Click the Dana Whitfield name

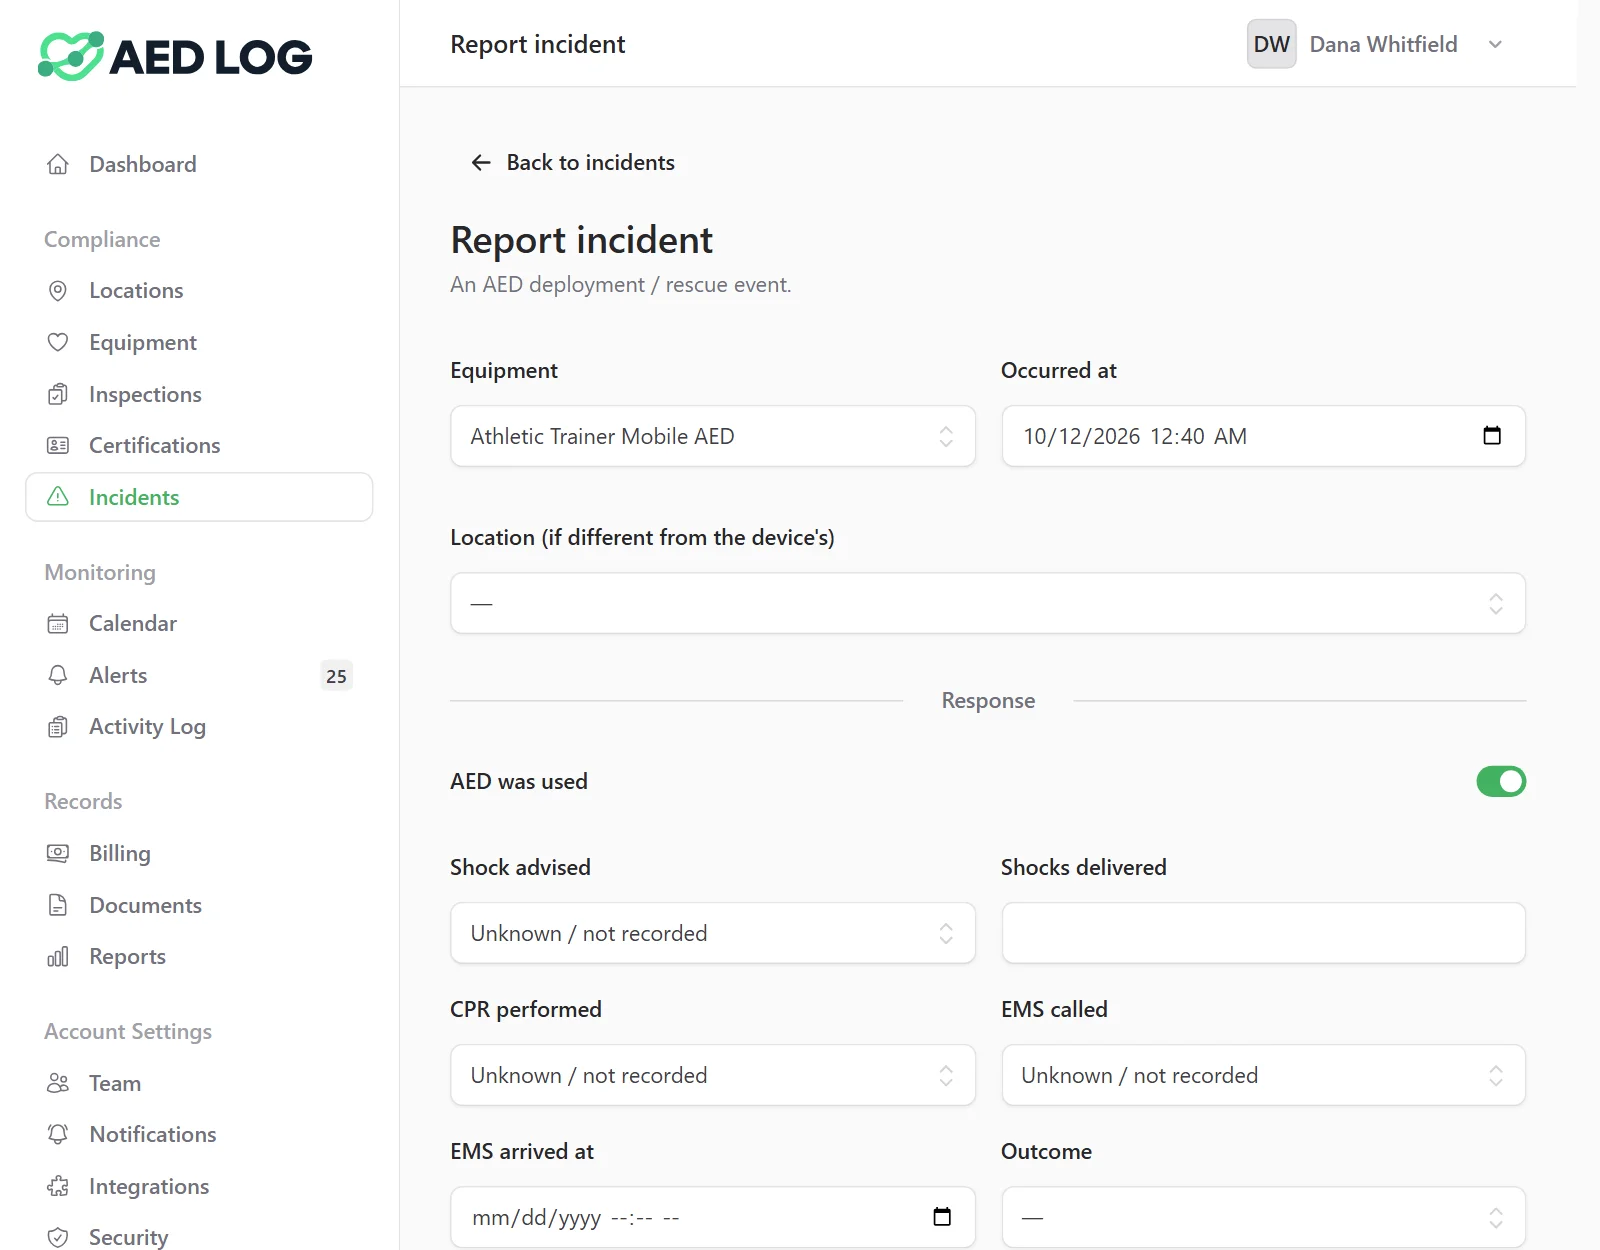coord(1383,44)
